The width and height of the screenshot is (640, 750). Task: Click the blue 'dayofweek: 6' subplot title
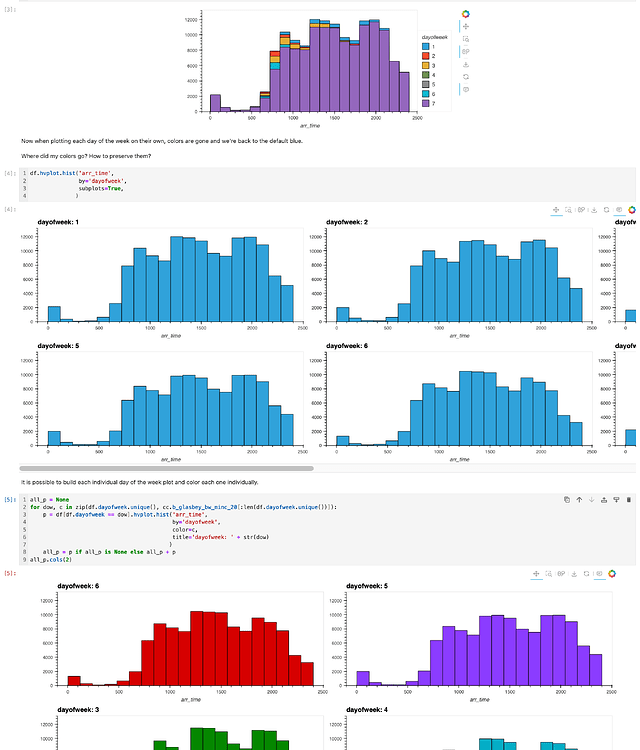[347, 346]
